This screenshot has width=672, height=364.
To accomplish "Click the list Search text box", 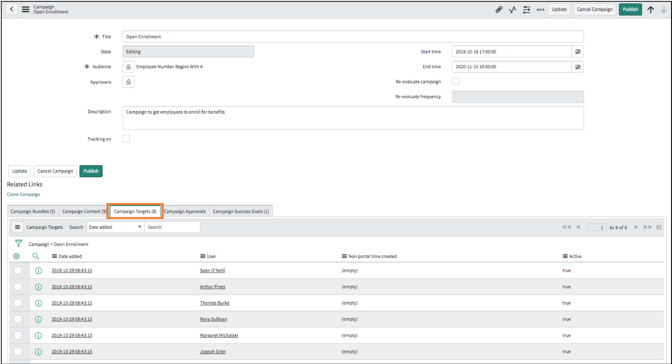I will [x=172, y=227].
